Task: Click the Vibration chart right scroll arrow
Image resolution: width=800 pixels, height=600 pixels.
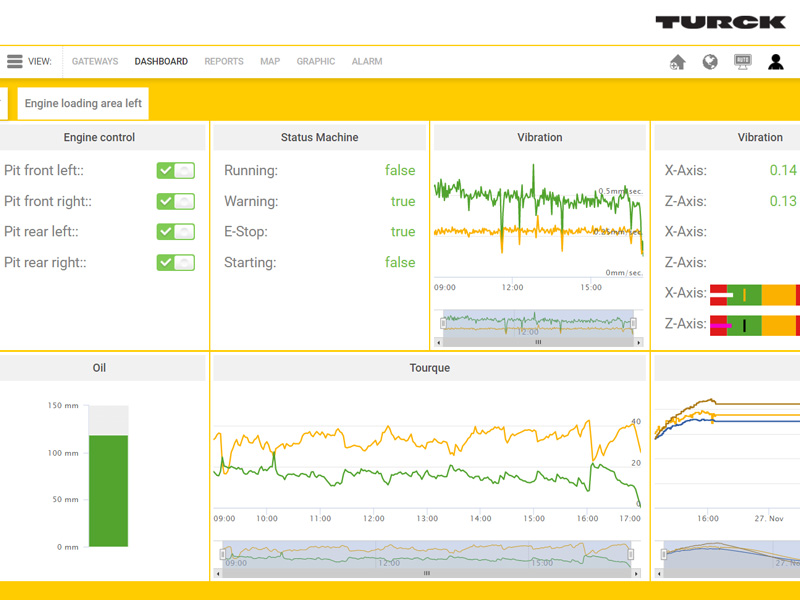Action: 639,342
